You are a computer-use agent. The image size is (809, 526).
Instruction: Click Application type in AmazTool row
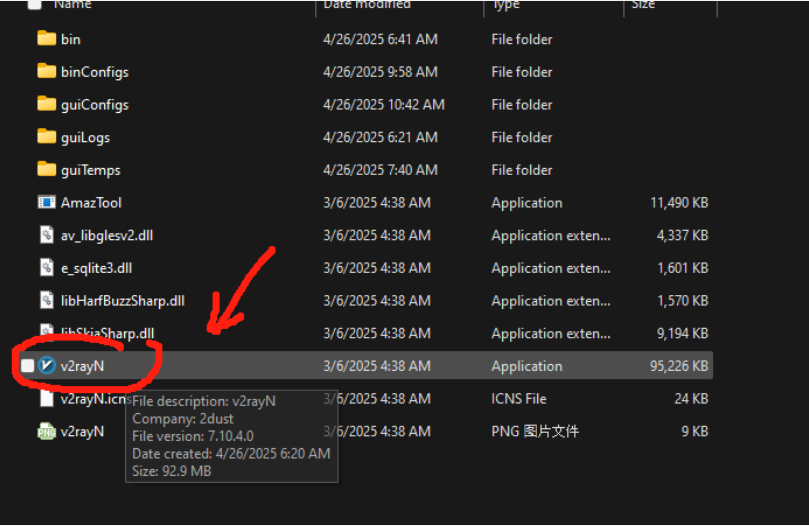(527, 203)
